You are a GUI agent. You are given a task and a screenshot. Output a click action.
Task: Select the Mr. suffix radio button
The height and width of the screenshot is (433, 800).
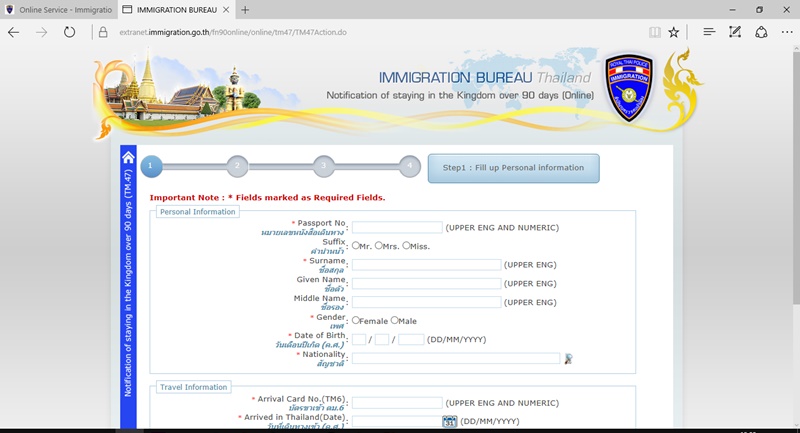click(356, 246)
